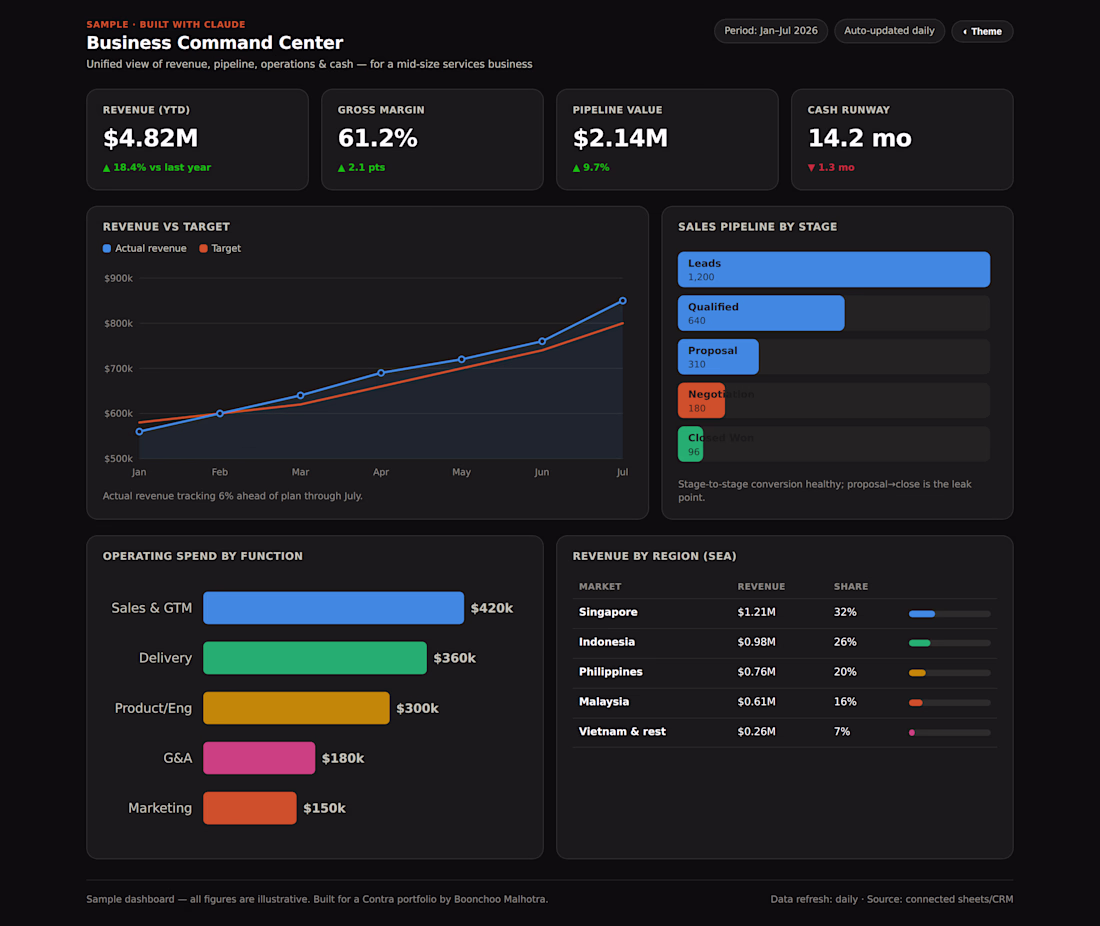This screenshot has width=1100, height=926.
Task: Click the Sales Pipeline by Stage heading
Action: point(757,227)
